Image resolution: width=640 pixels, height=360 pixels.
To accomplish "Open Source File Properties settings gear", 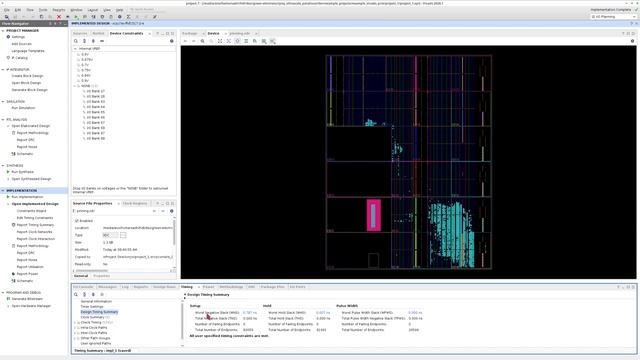I will 171,211.
